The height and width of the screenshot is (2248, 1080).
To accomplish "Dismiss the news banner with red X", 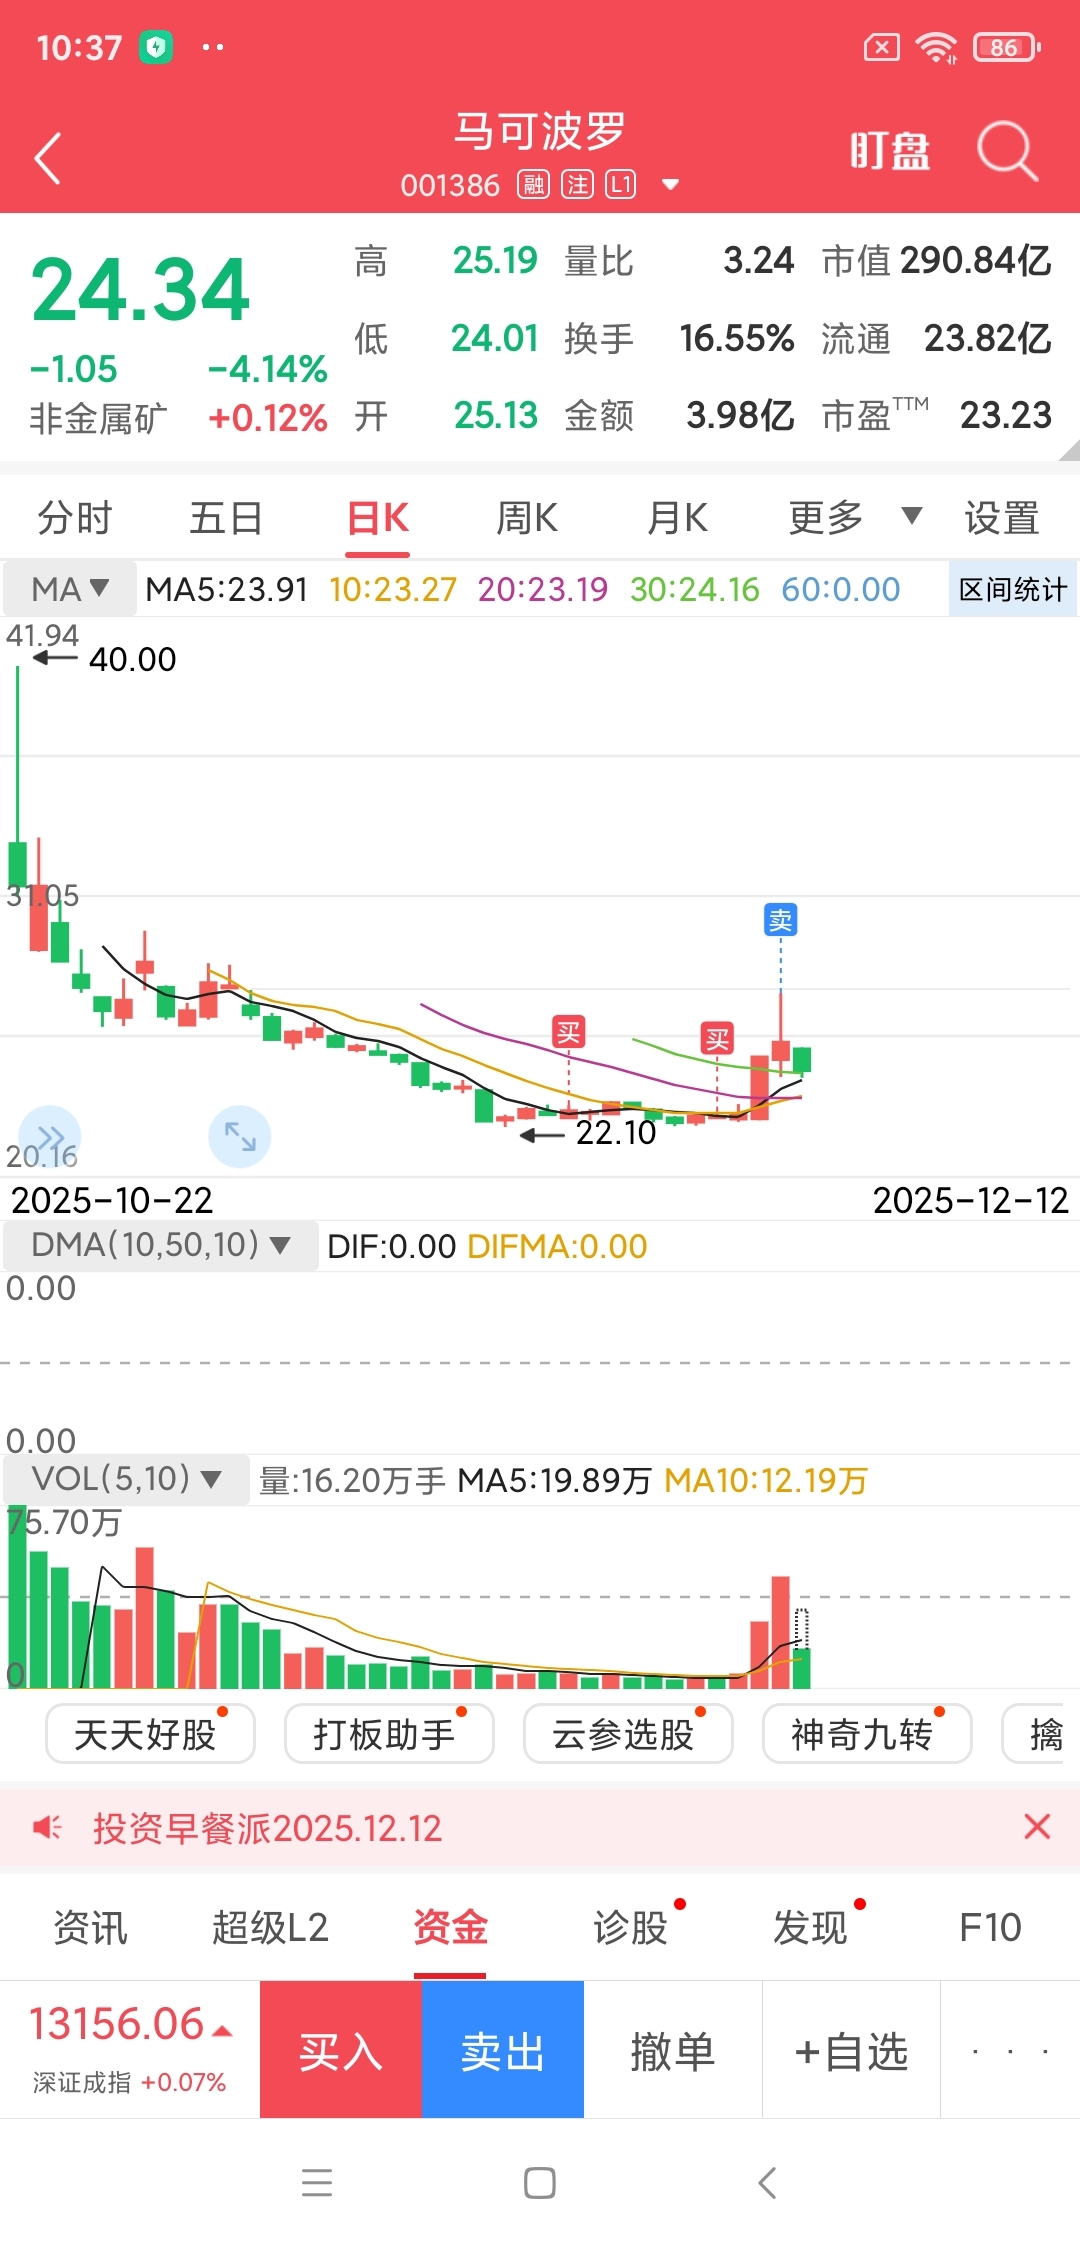I will coord(1037,1827).
